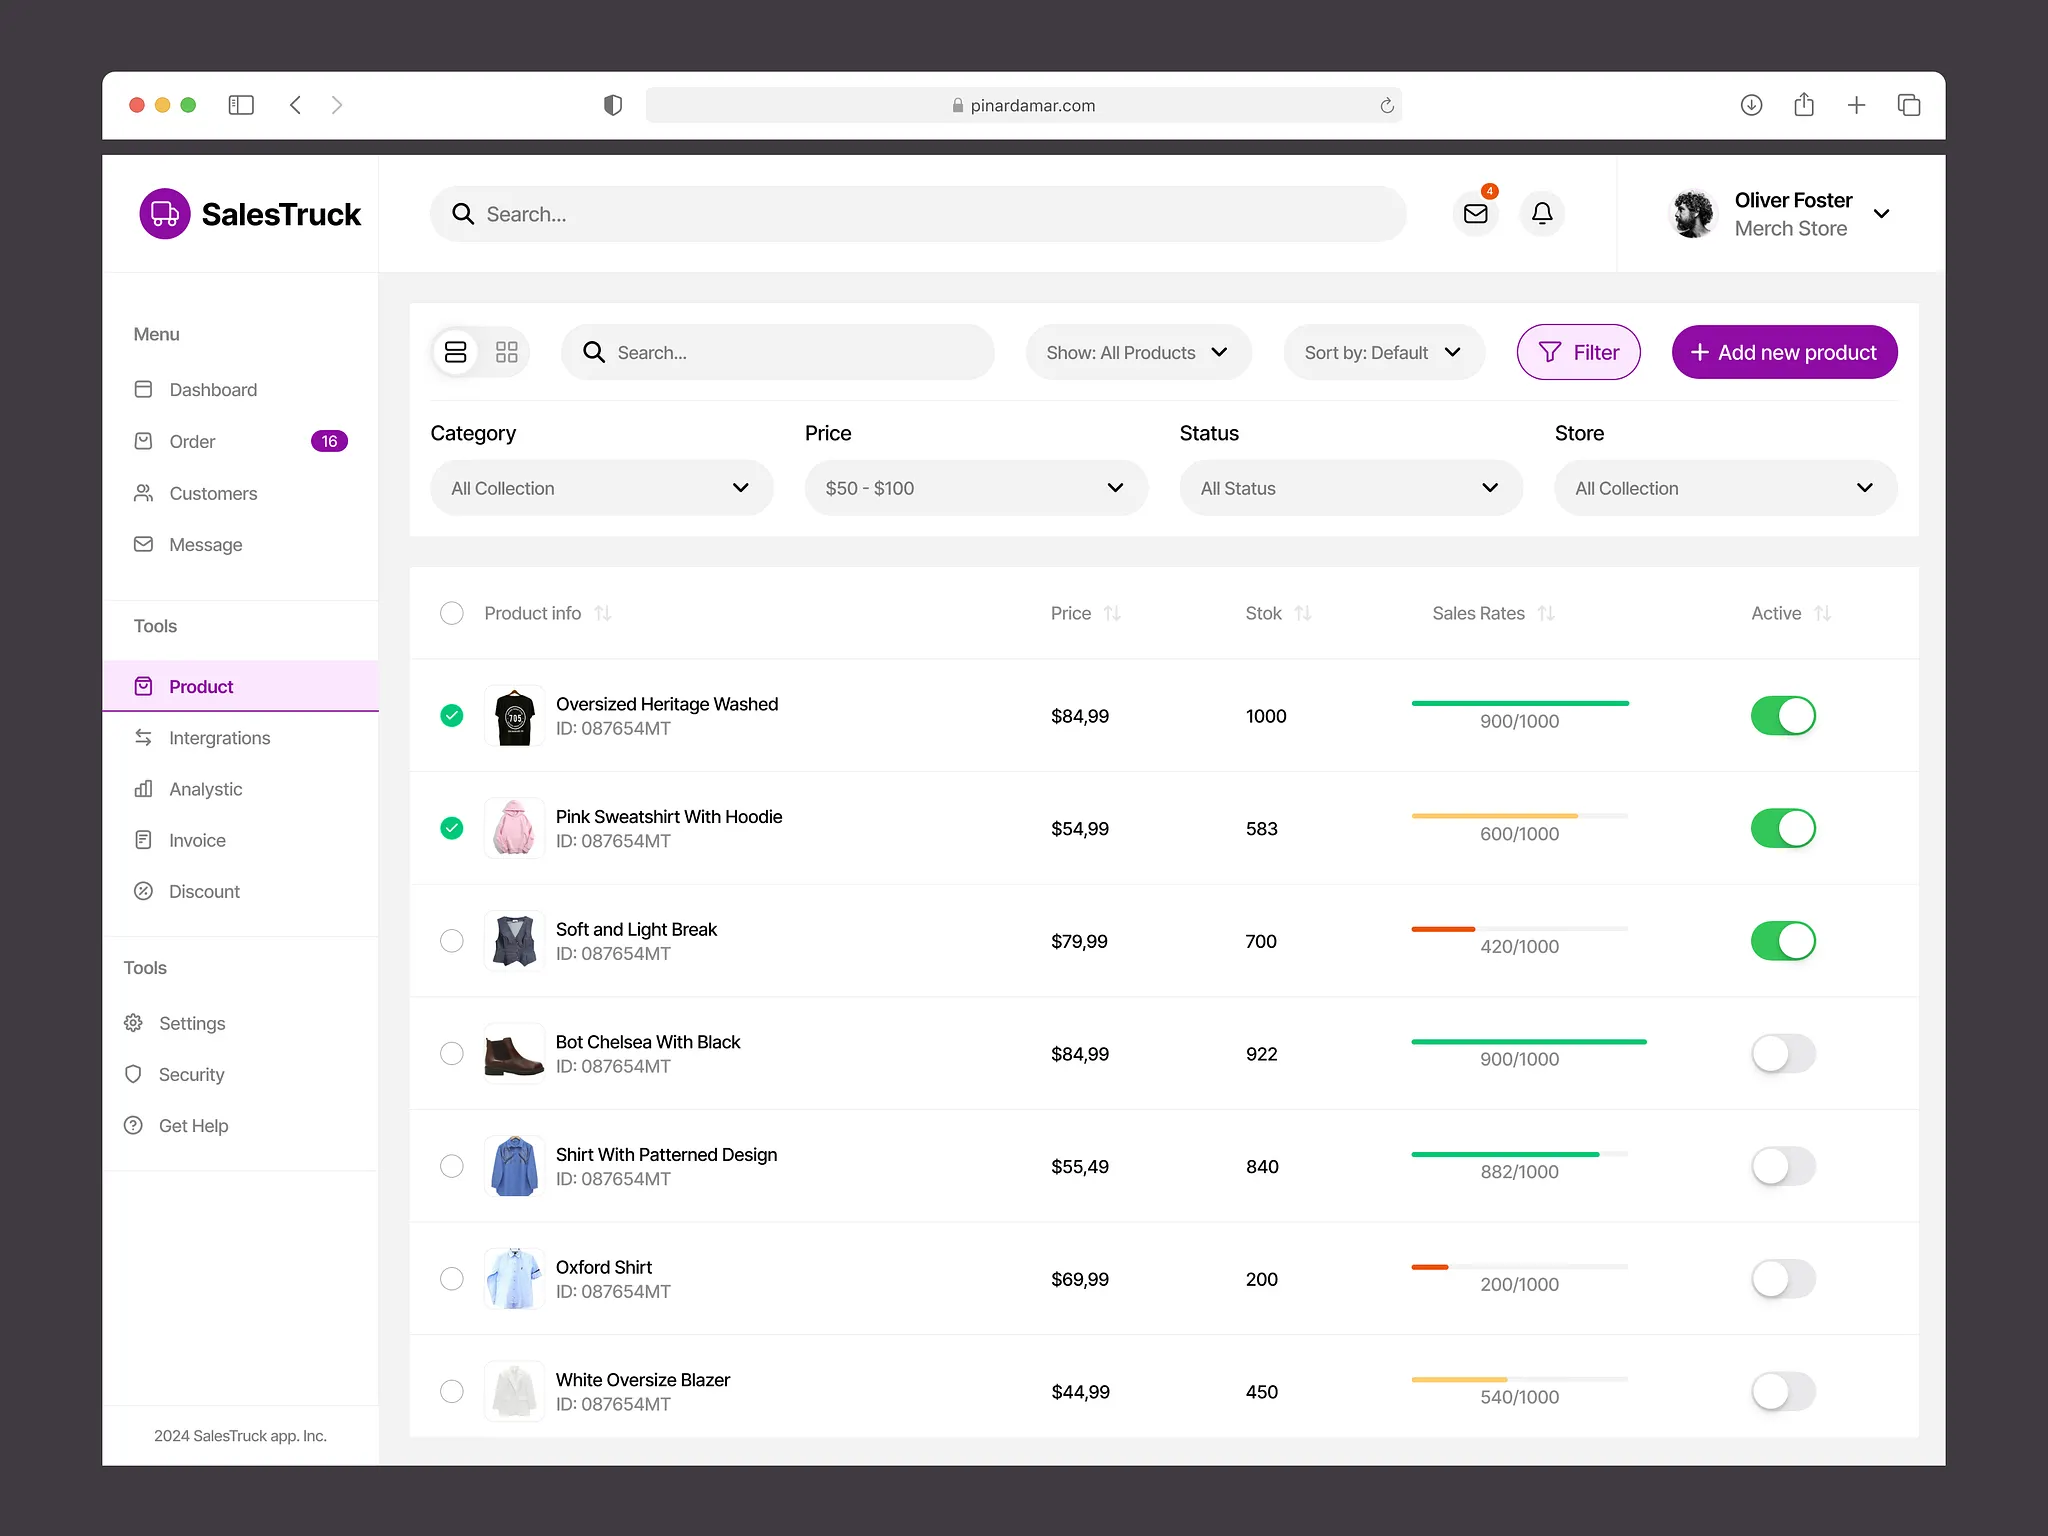Click the Add new product button
The width and height of the screenshot is (2048, 1536).
click(1784, 352)
